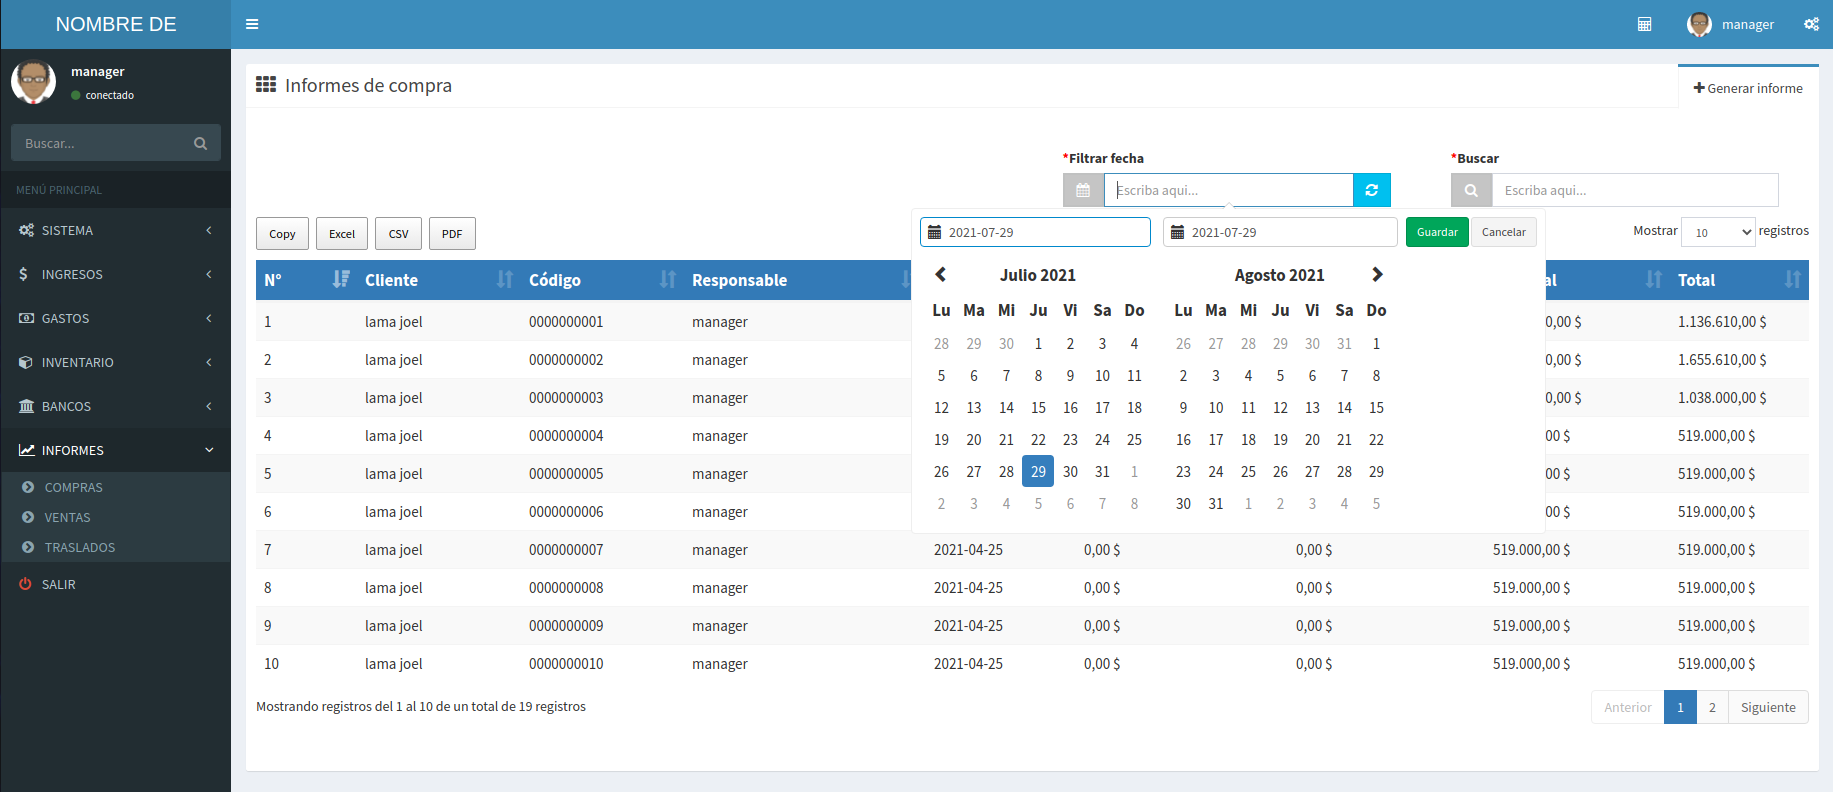Click the Buscar text field in content area
This screenshot has width=1833, height=792.
[x=1634, y=190]
